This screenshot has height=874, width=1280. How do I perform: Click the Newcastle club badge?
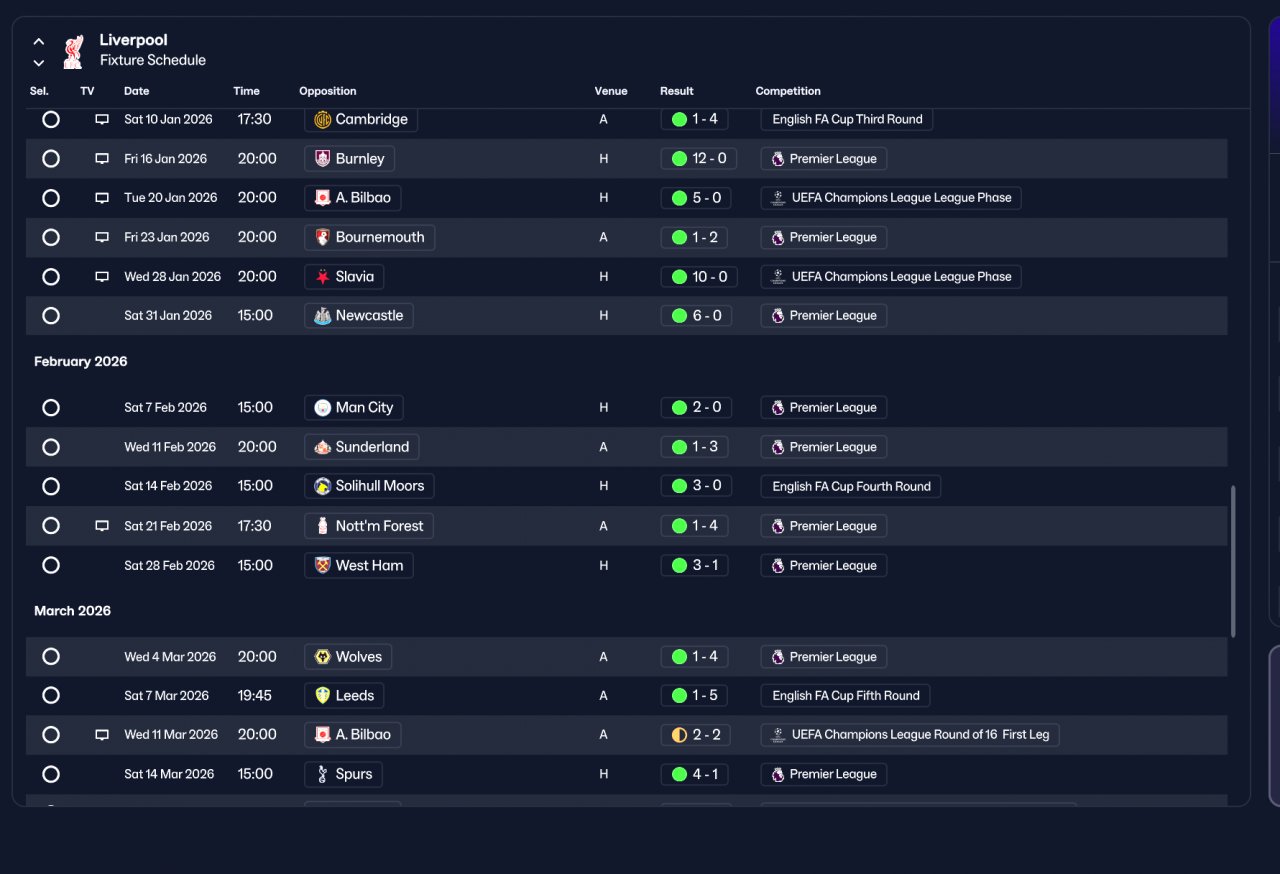pyautogui.click(x=322, y=316)
